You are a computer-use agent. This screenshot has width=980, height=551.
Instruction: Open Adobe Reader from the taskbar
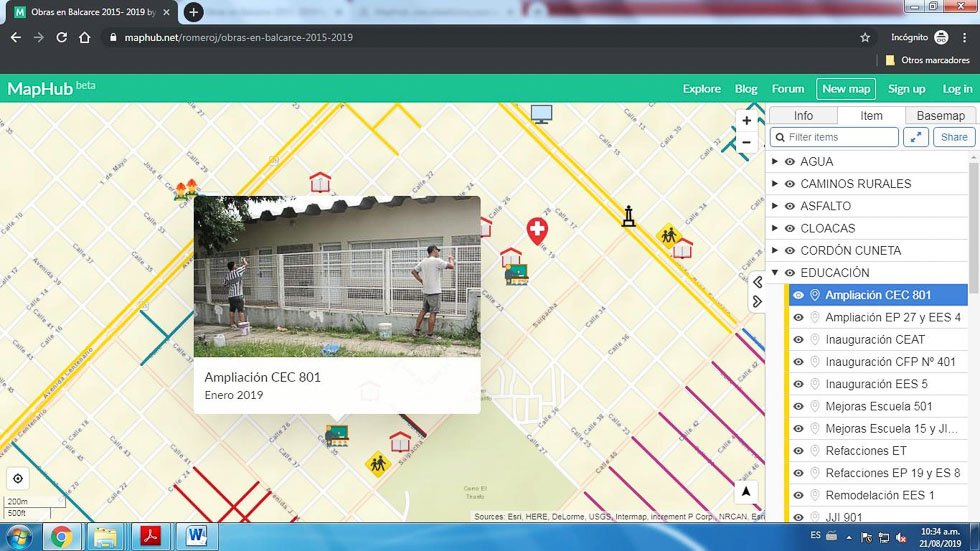click(x=151, y=536)
